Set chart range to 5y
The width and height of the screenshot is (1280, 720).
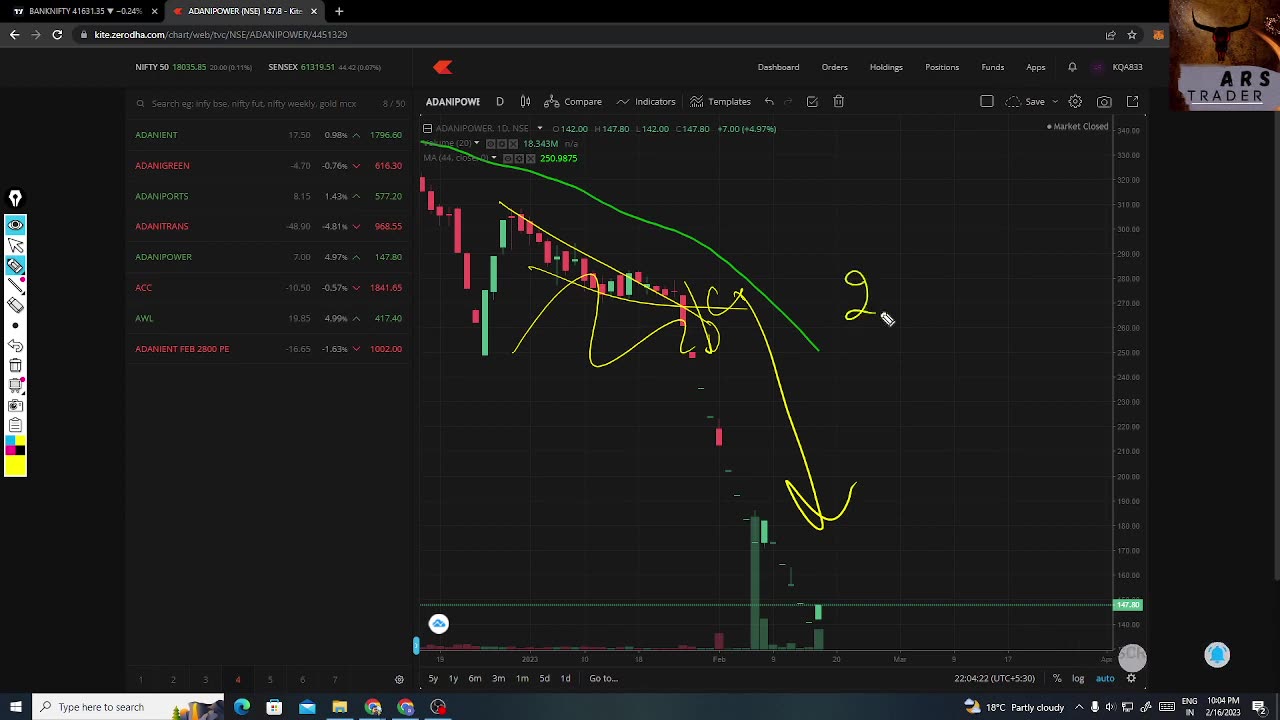coord(433,678)
